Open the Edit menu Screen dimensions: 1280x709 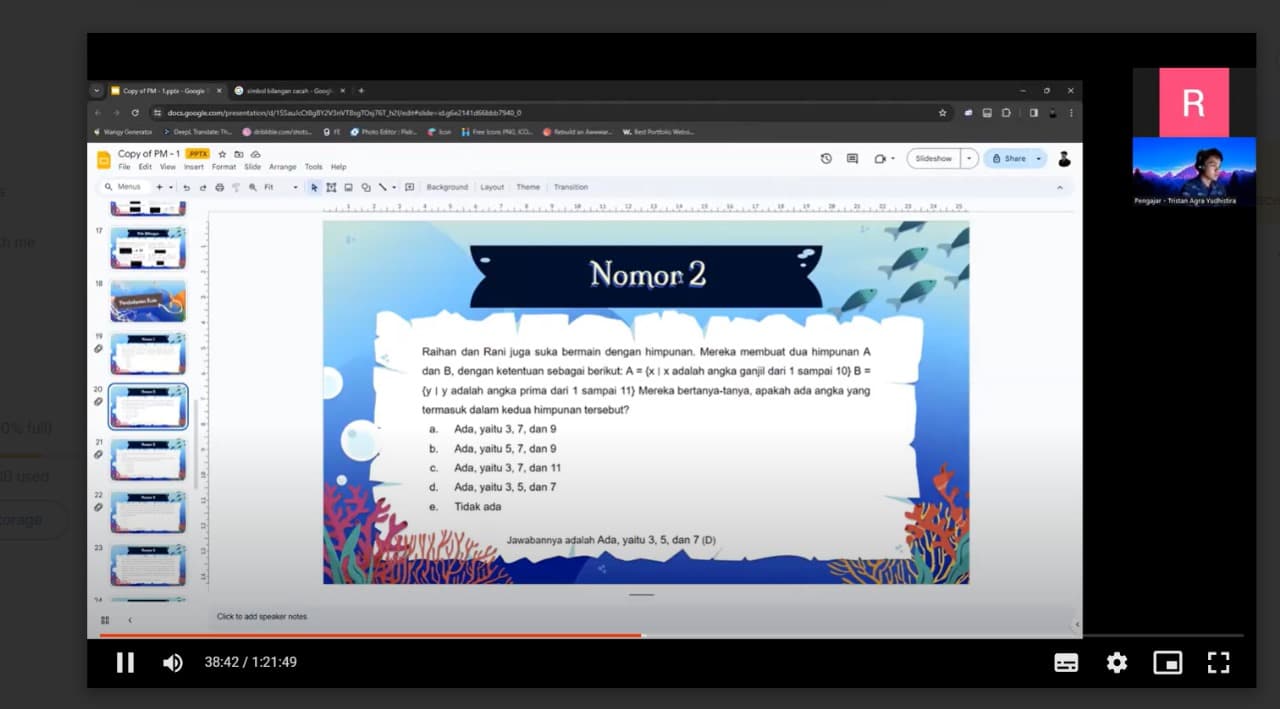point(145,167)
